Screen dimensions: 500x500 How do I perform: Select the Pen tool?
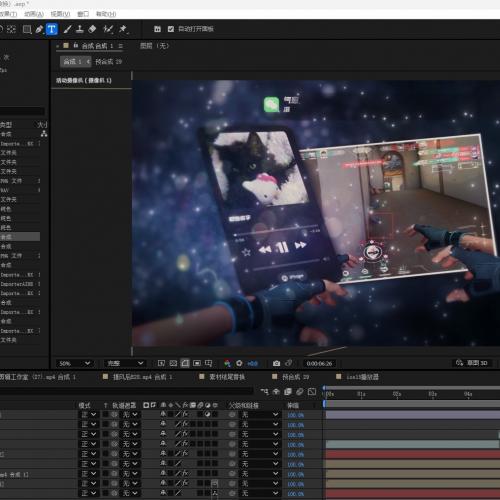coord(39,29)
